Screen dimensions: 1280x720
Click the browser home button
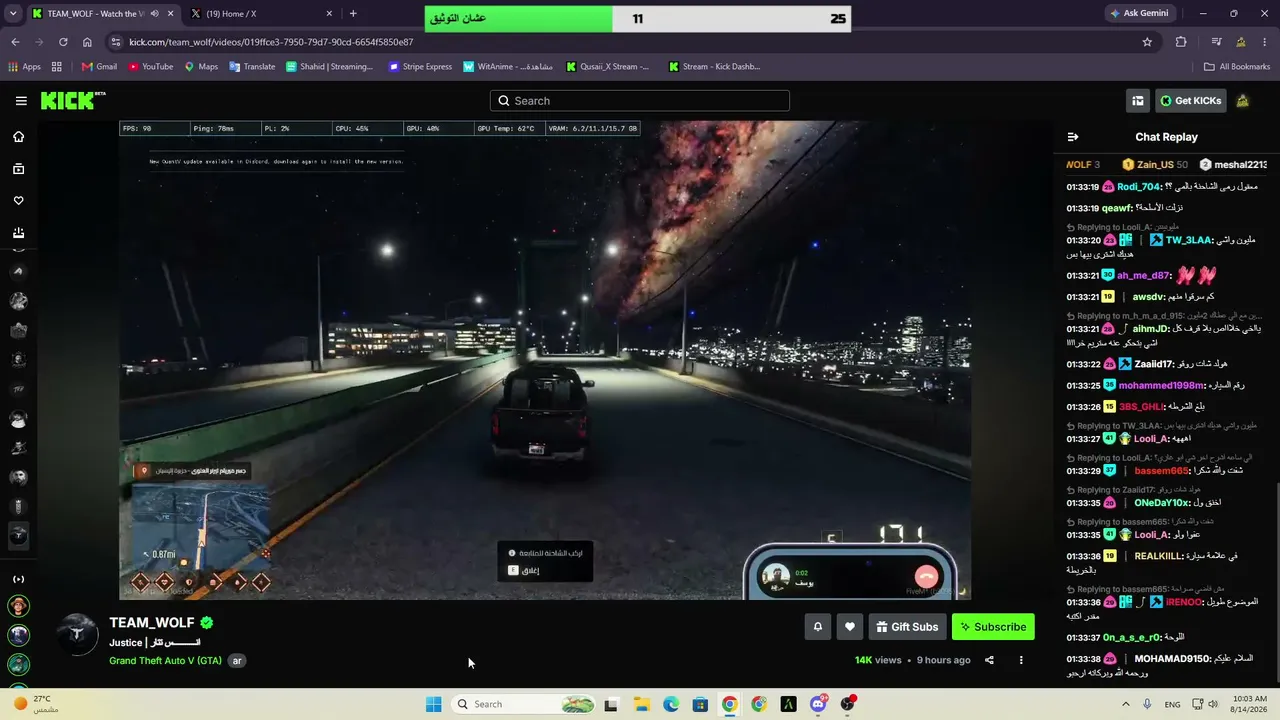coord(87,42)
